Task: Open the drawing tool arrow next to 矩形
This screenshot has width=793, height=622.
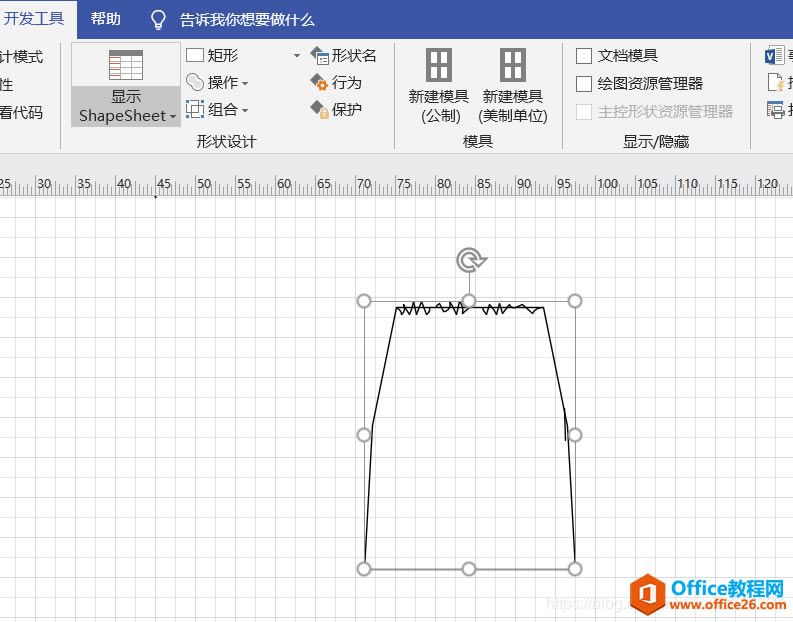Action: point(297,55)
